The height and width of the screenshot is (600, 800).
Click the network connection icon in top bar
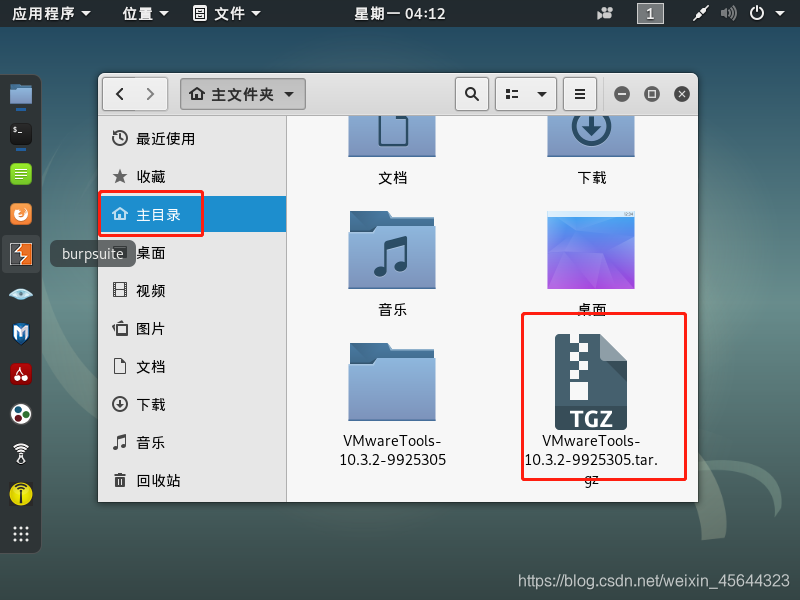click(x=701, y=13)
